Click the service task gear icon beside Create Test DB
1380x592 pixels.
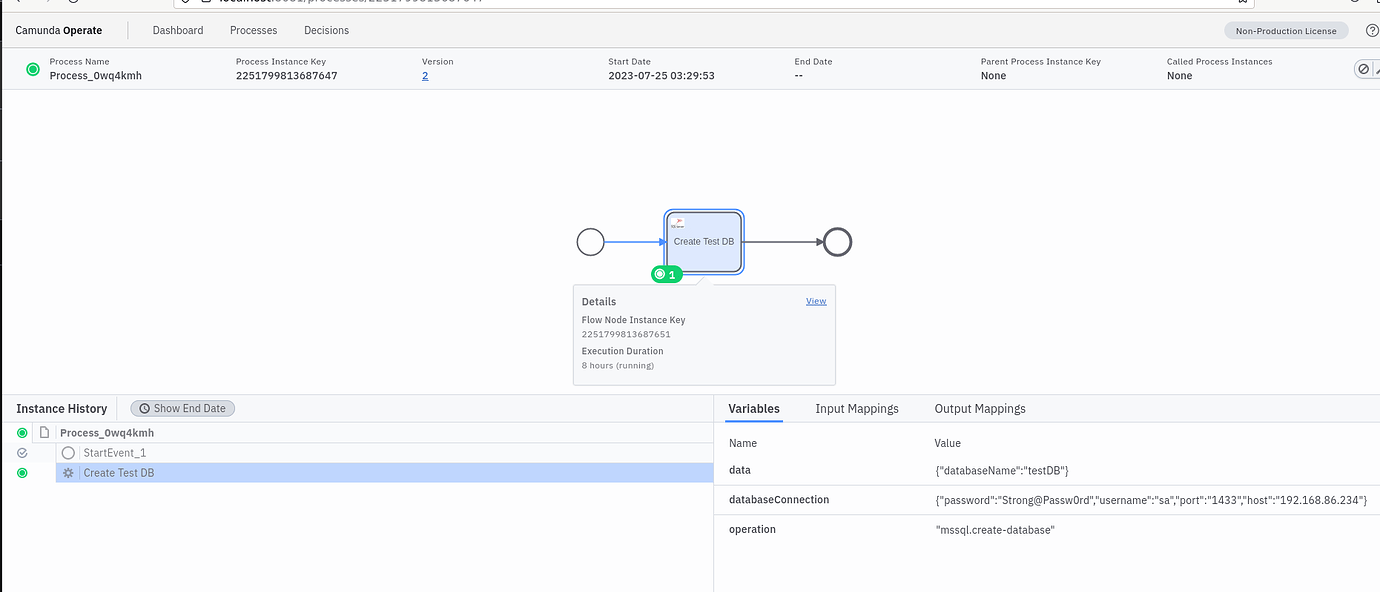66,472
